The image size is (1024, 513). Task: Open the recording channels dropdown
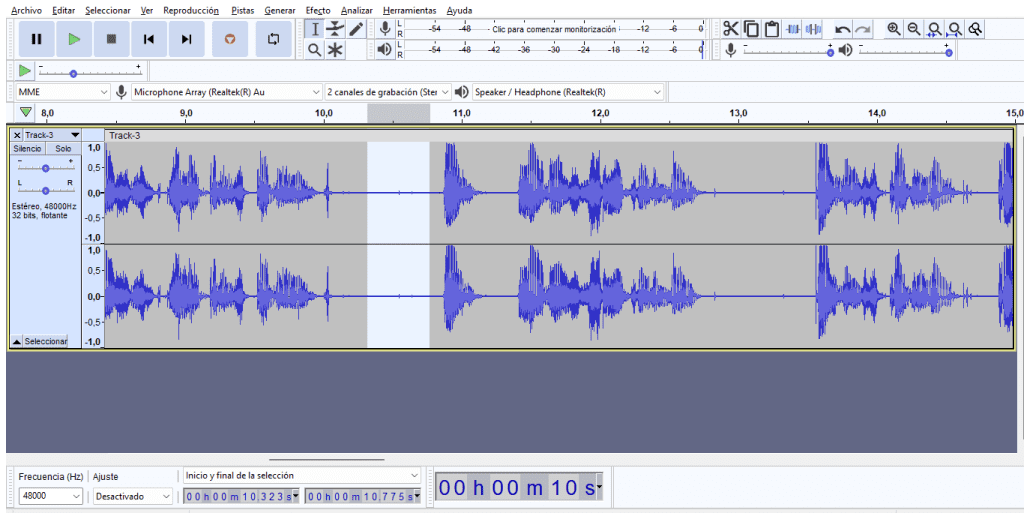[x=388, y=92]
